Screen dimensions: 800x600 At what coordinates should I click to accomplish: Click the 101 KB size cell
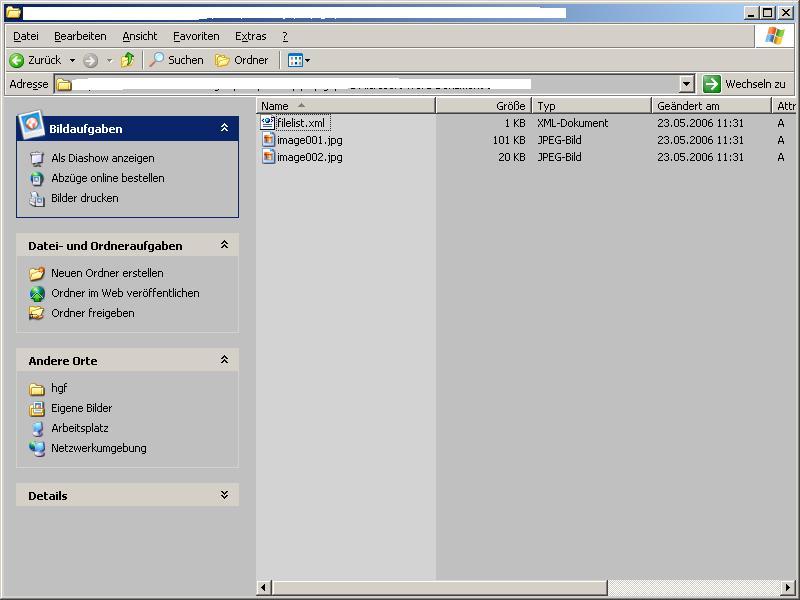point(509,140)
